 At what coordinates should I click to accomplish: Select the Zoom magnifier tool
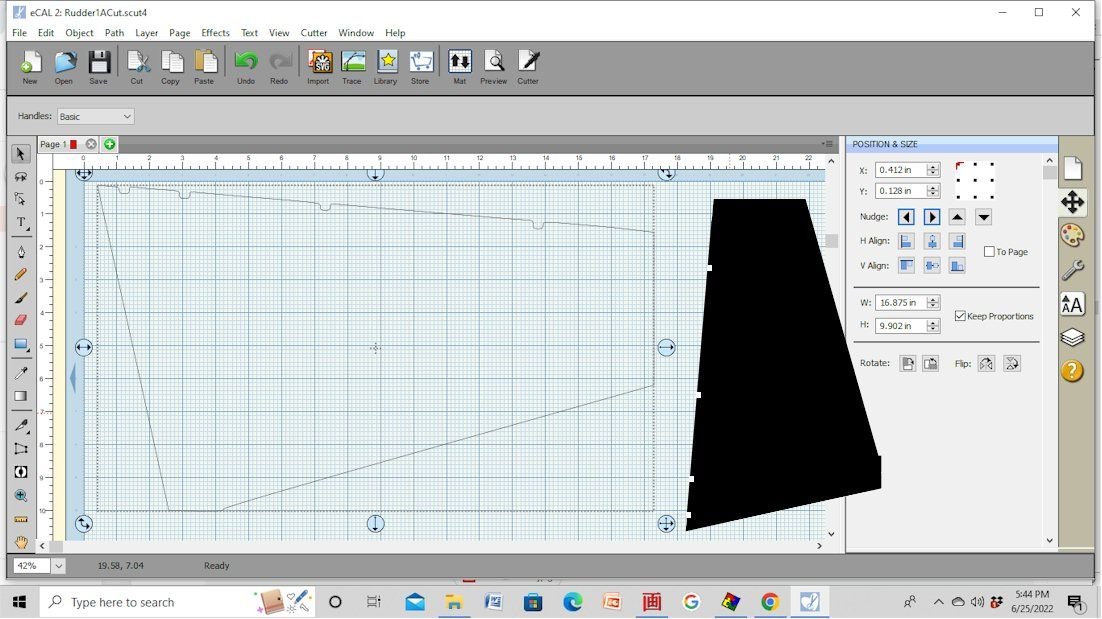pos(20,495)
